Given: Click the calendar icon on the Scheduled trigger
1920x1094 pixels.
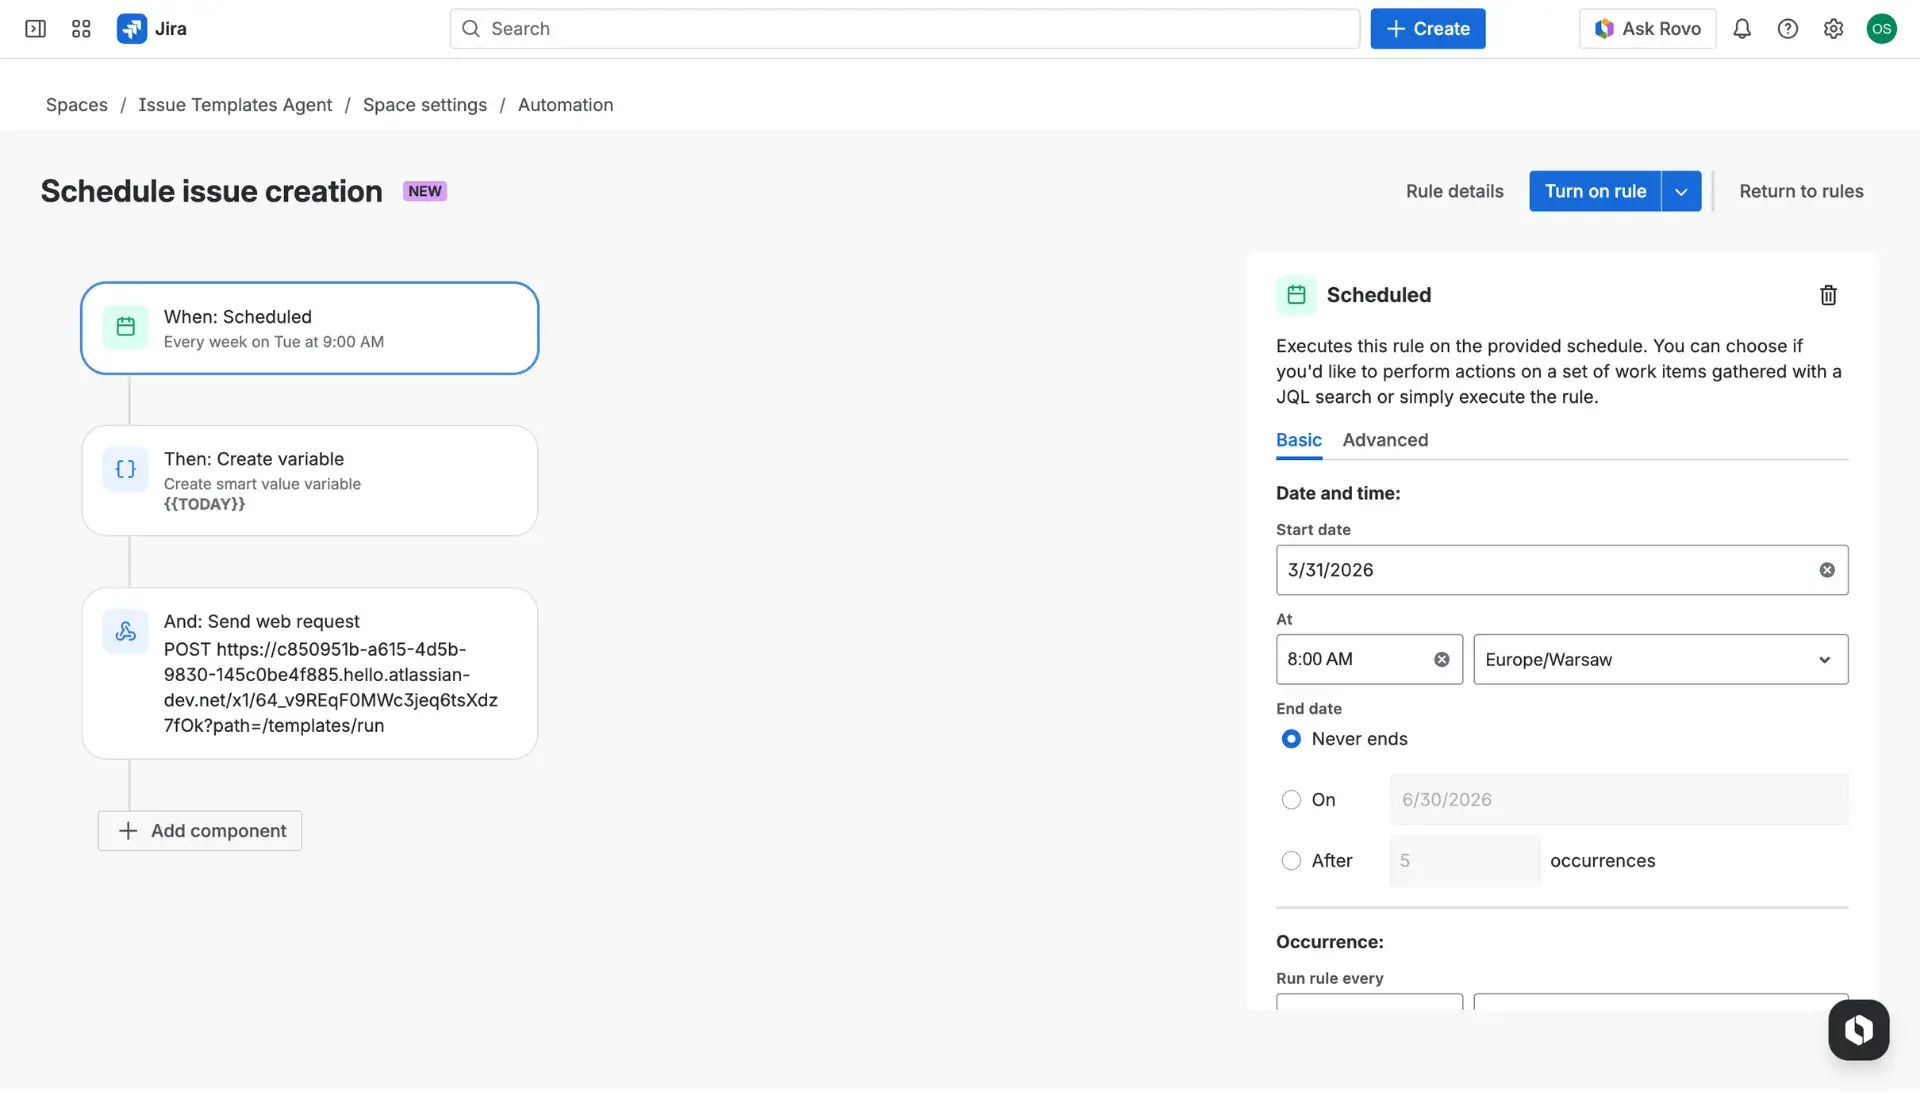Looking at the screenshot, I should coord(125,326).
